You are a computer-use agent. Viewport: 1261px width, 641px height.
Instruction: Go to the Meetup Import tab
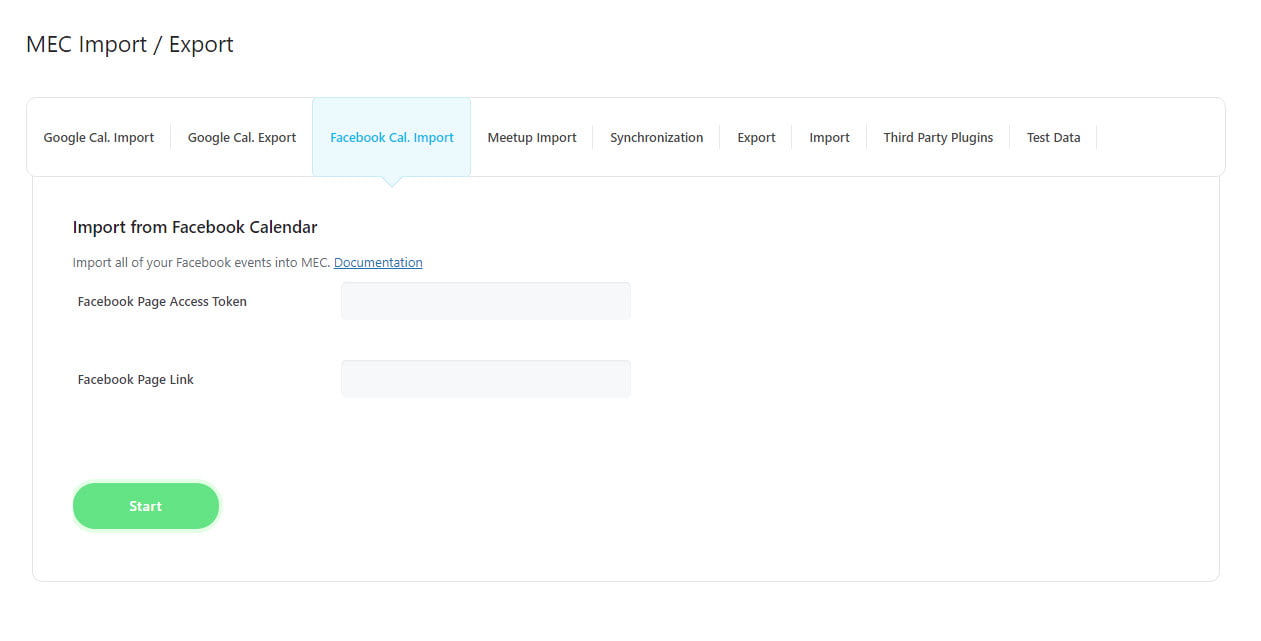(531, 137)
